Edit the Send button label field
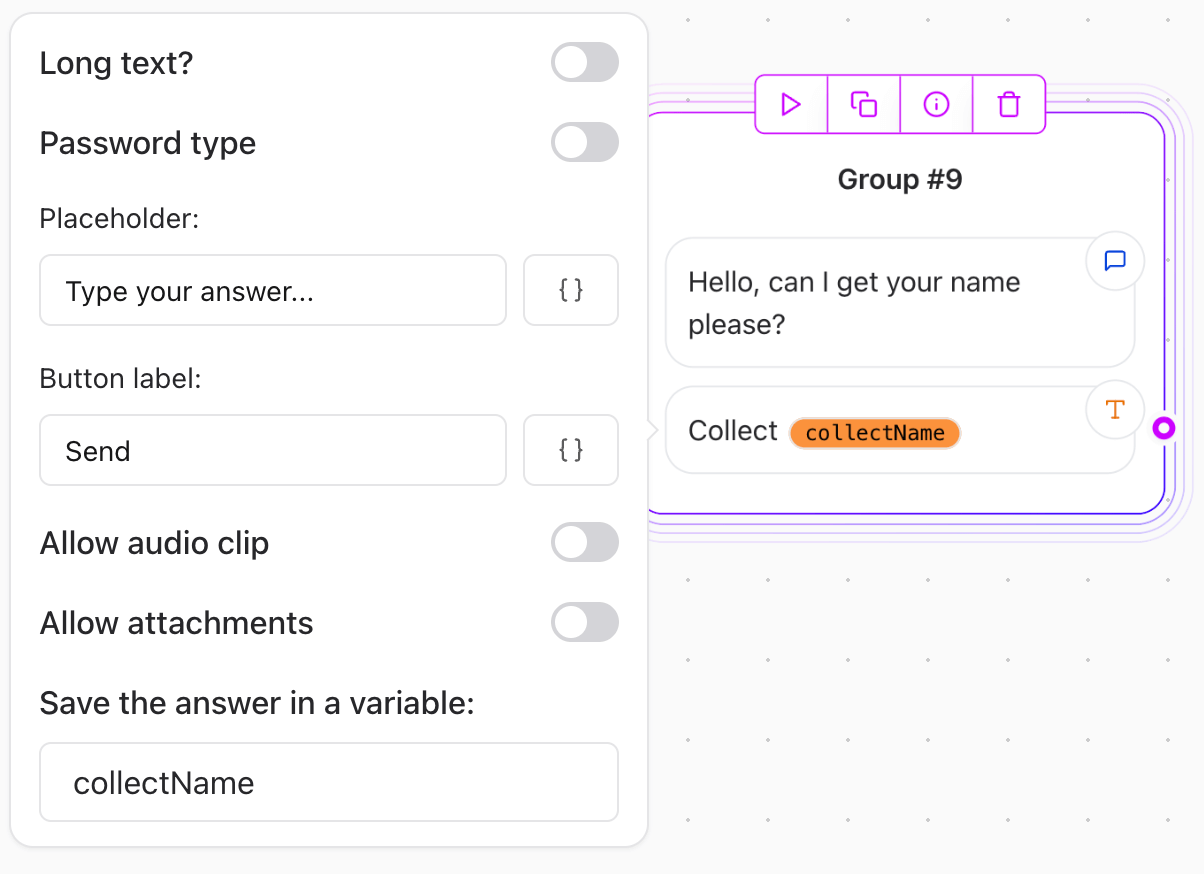This screenshot has height=874, width=1204. coord(273,450)
